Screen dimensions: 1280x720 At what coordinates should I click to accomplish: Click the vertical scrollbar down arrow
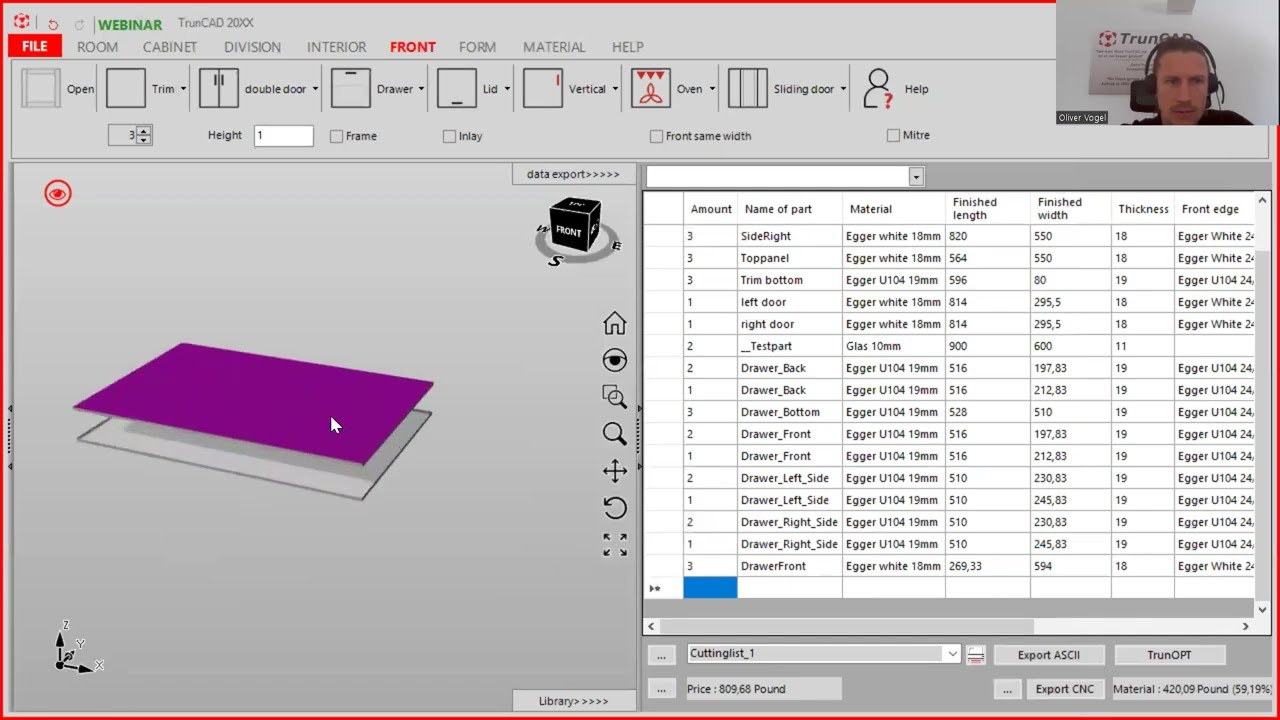[1262, 609]
